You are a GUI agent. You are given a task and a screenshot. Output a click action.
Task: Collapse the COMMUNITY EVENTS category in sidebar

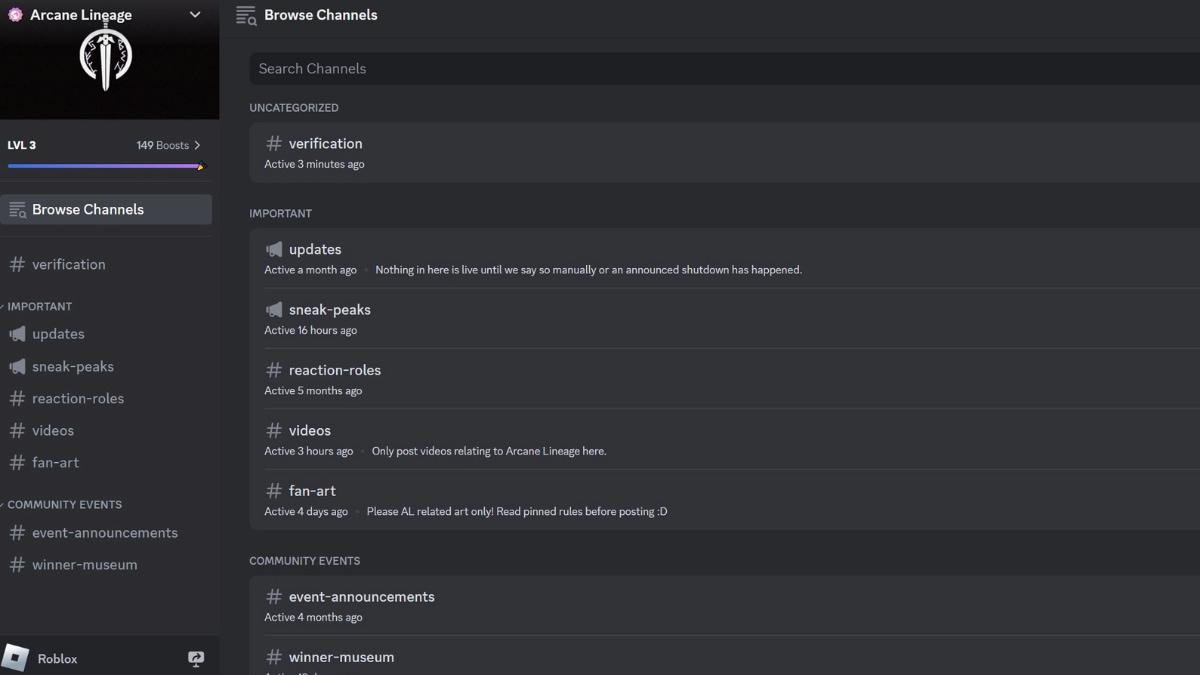click(64, 504)
